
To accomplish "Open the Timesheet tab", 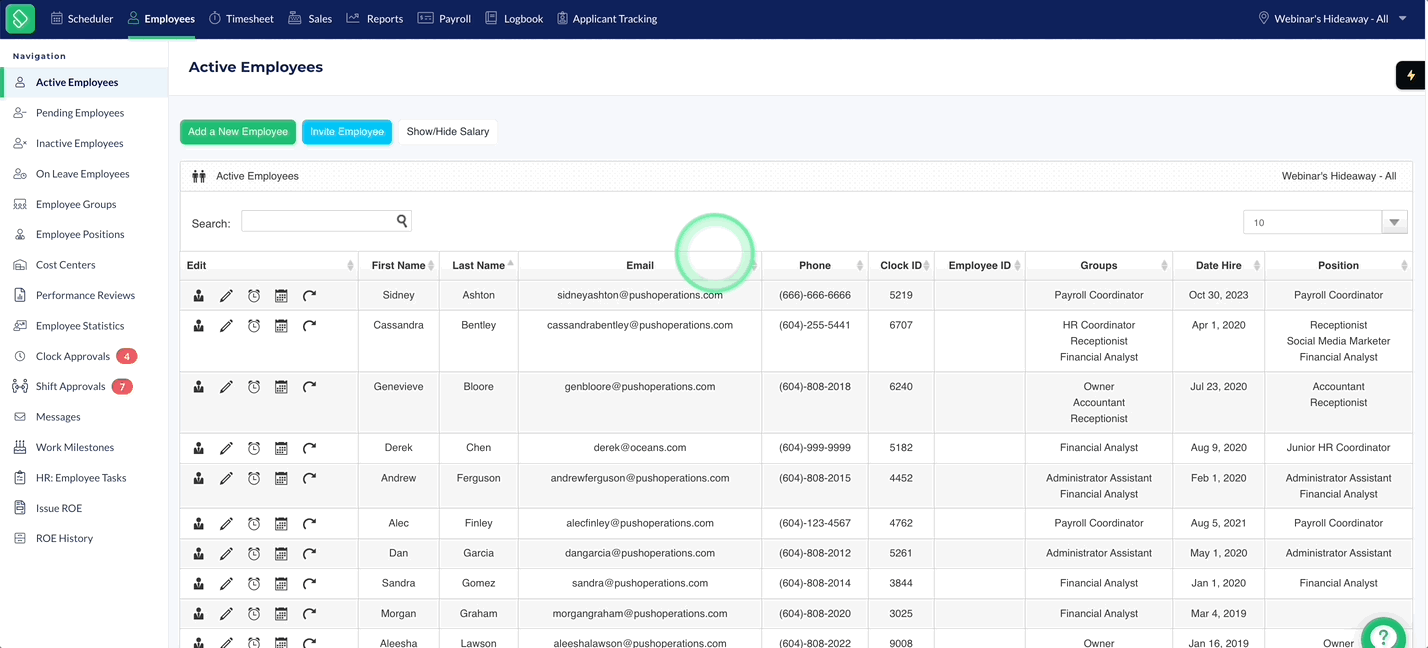I will point(240,18).
